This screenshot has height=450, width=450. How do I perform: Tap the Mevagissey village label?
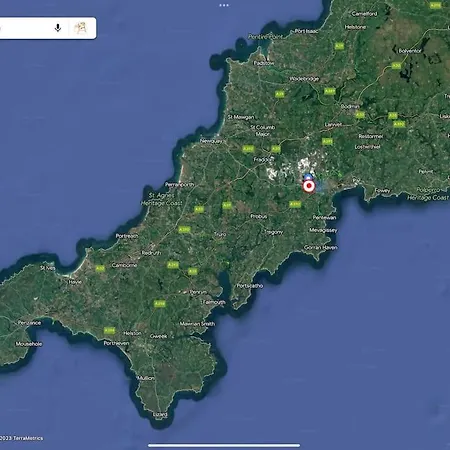click(x=323, y=230)
